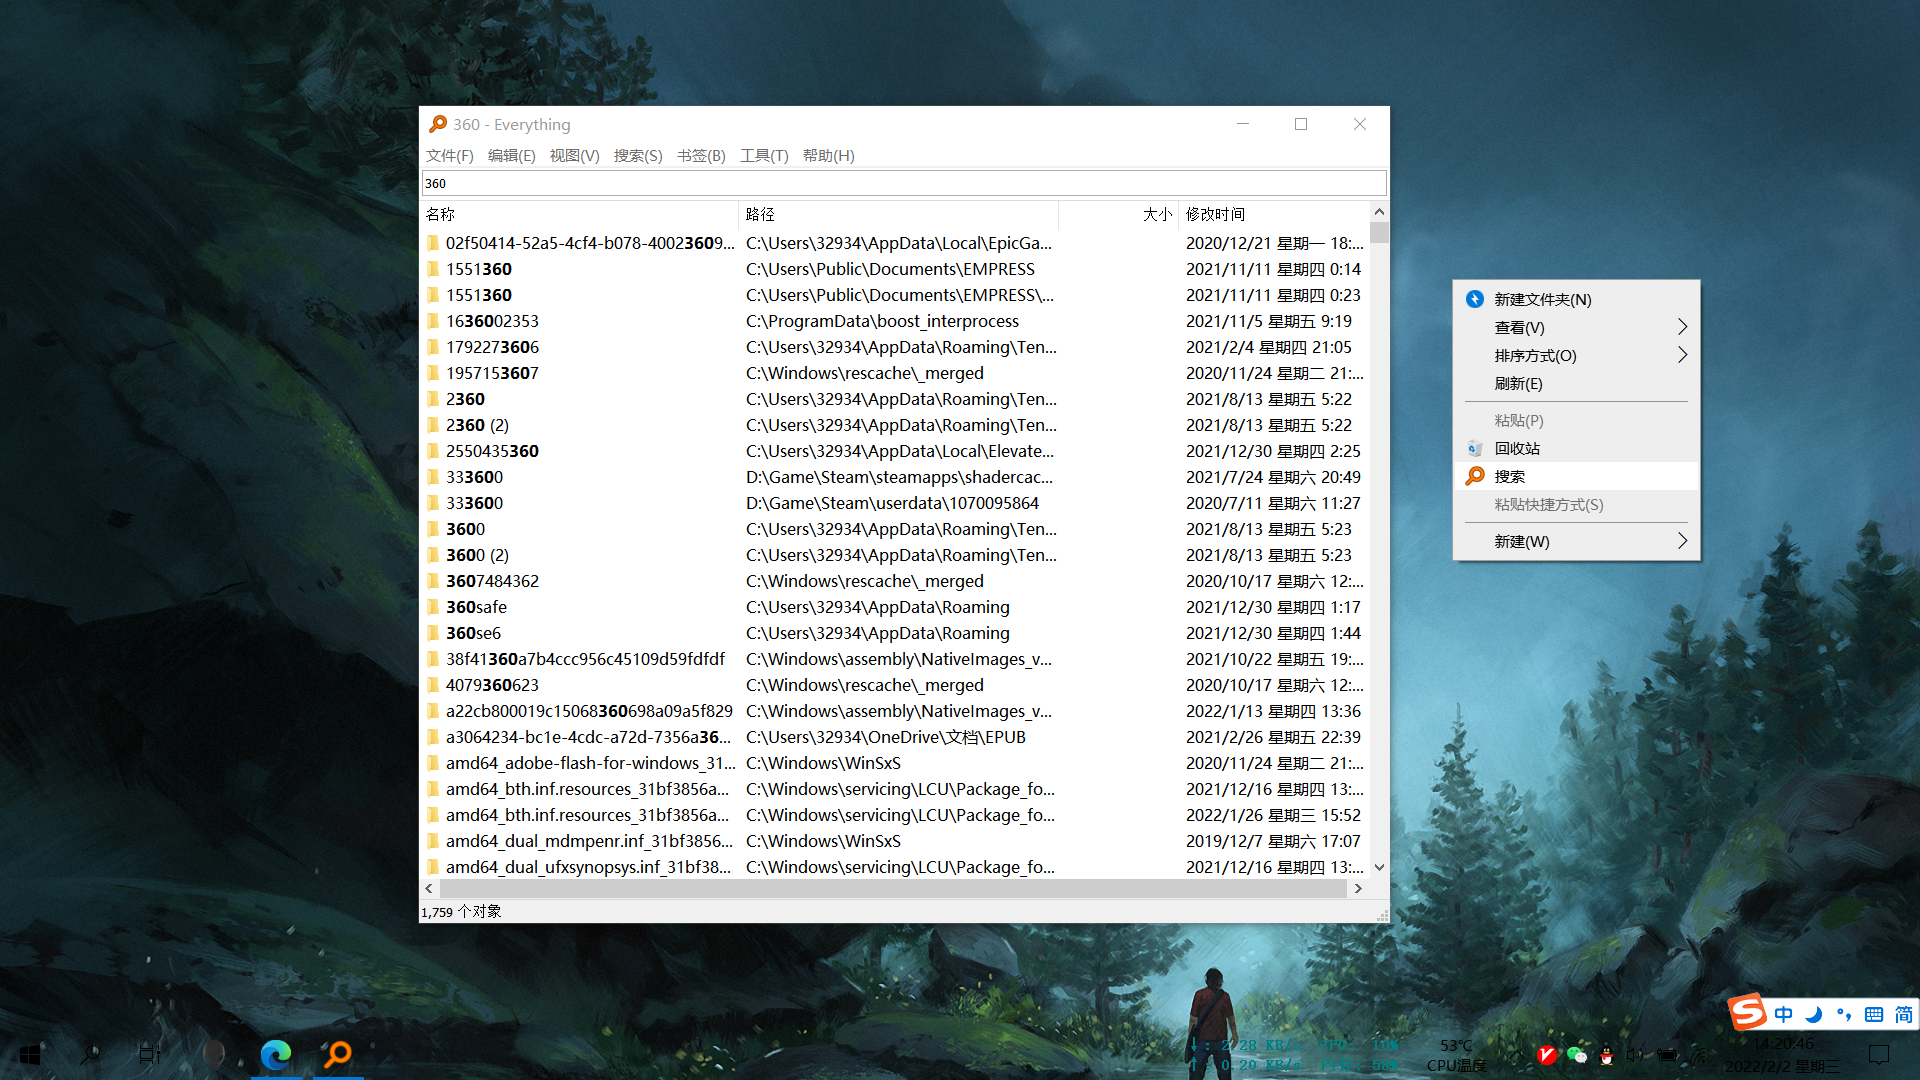Image resolution: width=1920 pixels, height=1080 pixels.
Task: Open the 书签(B) menu
Action: click(701, 155)
